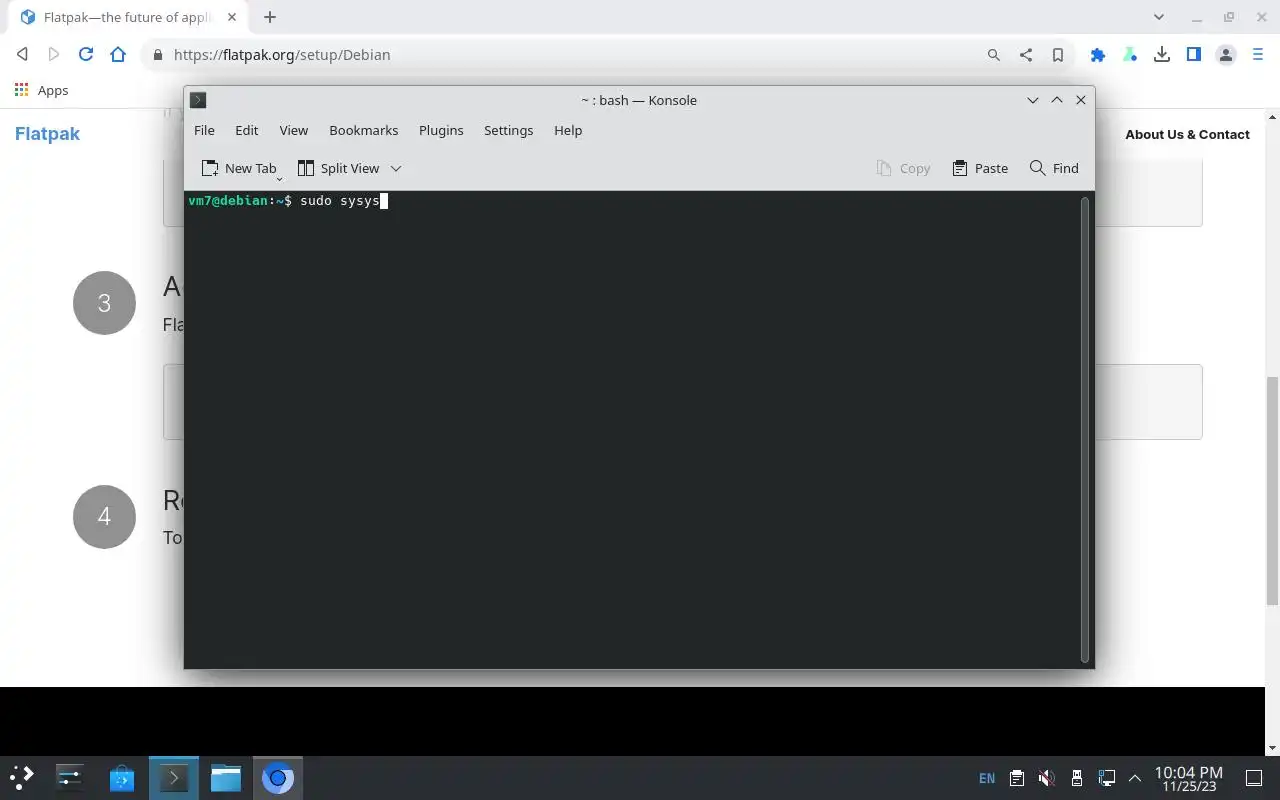Click Paste in Konsole toolbar

(x=980, y=168)
